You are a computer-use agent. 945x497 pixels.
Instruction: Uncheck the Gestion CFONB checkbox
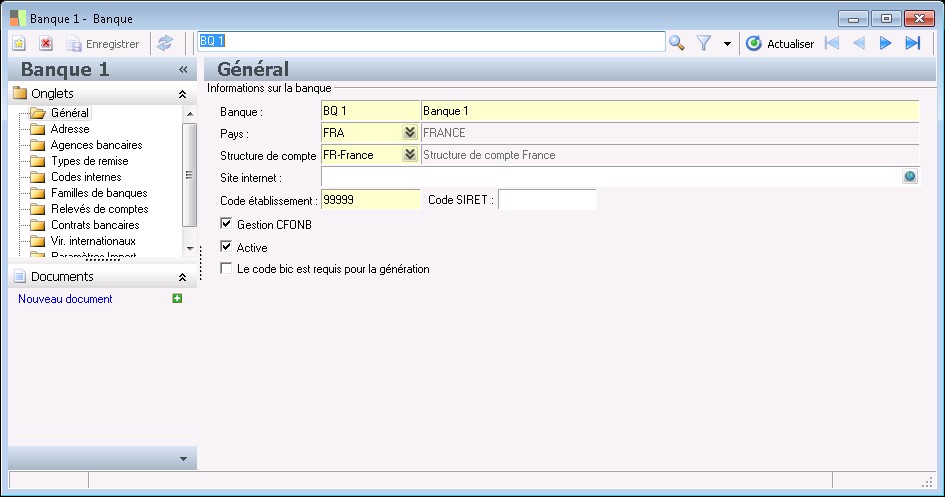[226, 223]
